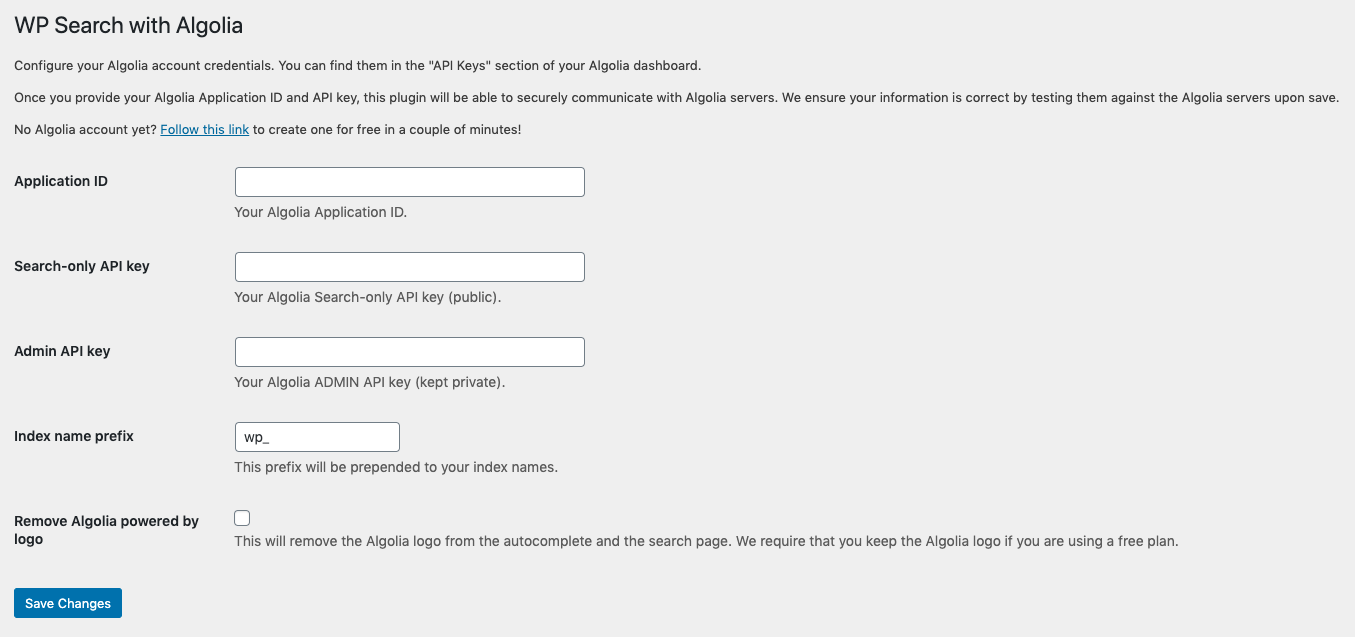Image resolution: width=1355 pixels, height=637 pixels.
Task: Click the WP Search with Algolia heading
Action: (x=128, y=25)
